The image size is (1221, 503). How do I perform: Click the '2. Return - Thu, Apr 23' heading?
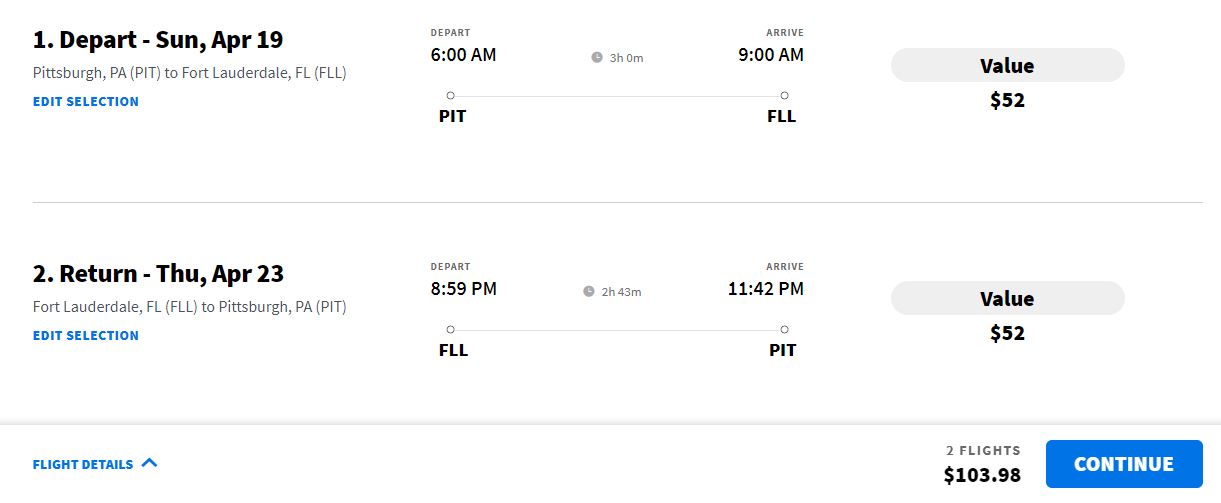pyautogui.click(x=158, y=274)
